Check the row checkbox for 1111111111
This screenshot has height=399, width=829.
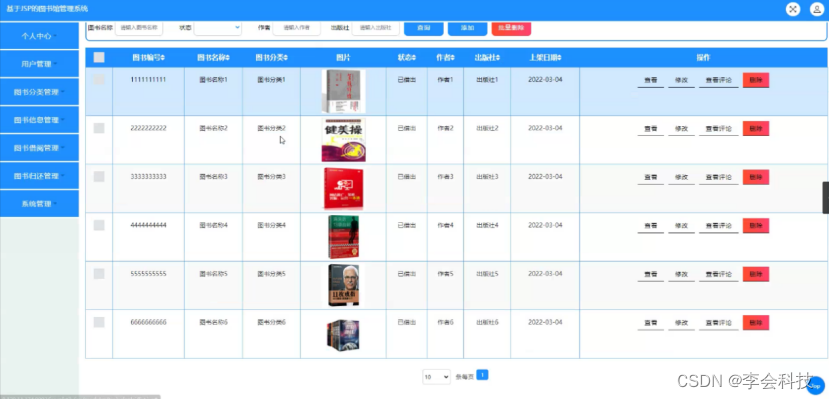click(99, 80)
